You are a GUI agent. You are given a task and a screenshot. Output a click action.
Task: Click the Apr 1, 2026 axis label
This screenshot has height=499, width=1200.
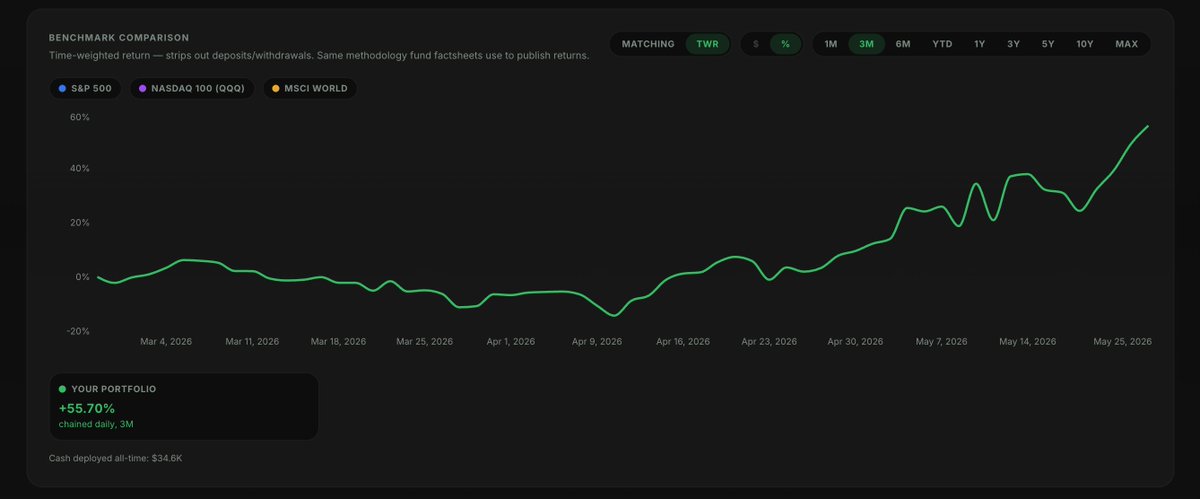point(511,342)
